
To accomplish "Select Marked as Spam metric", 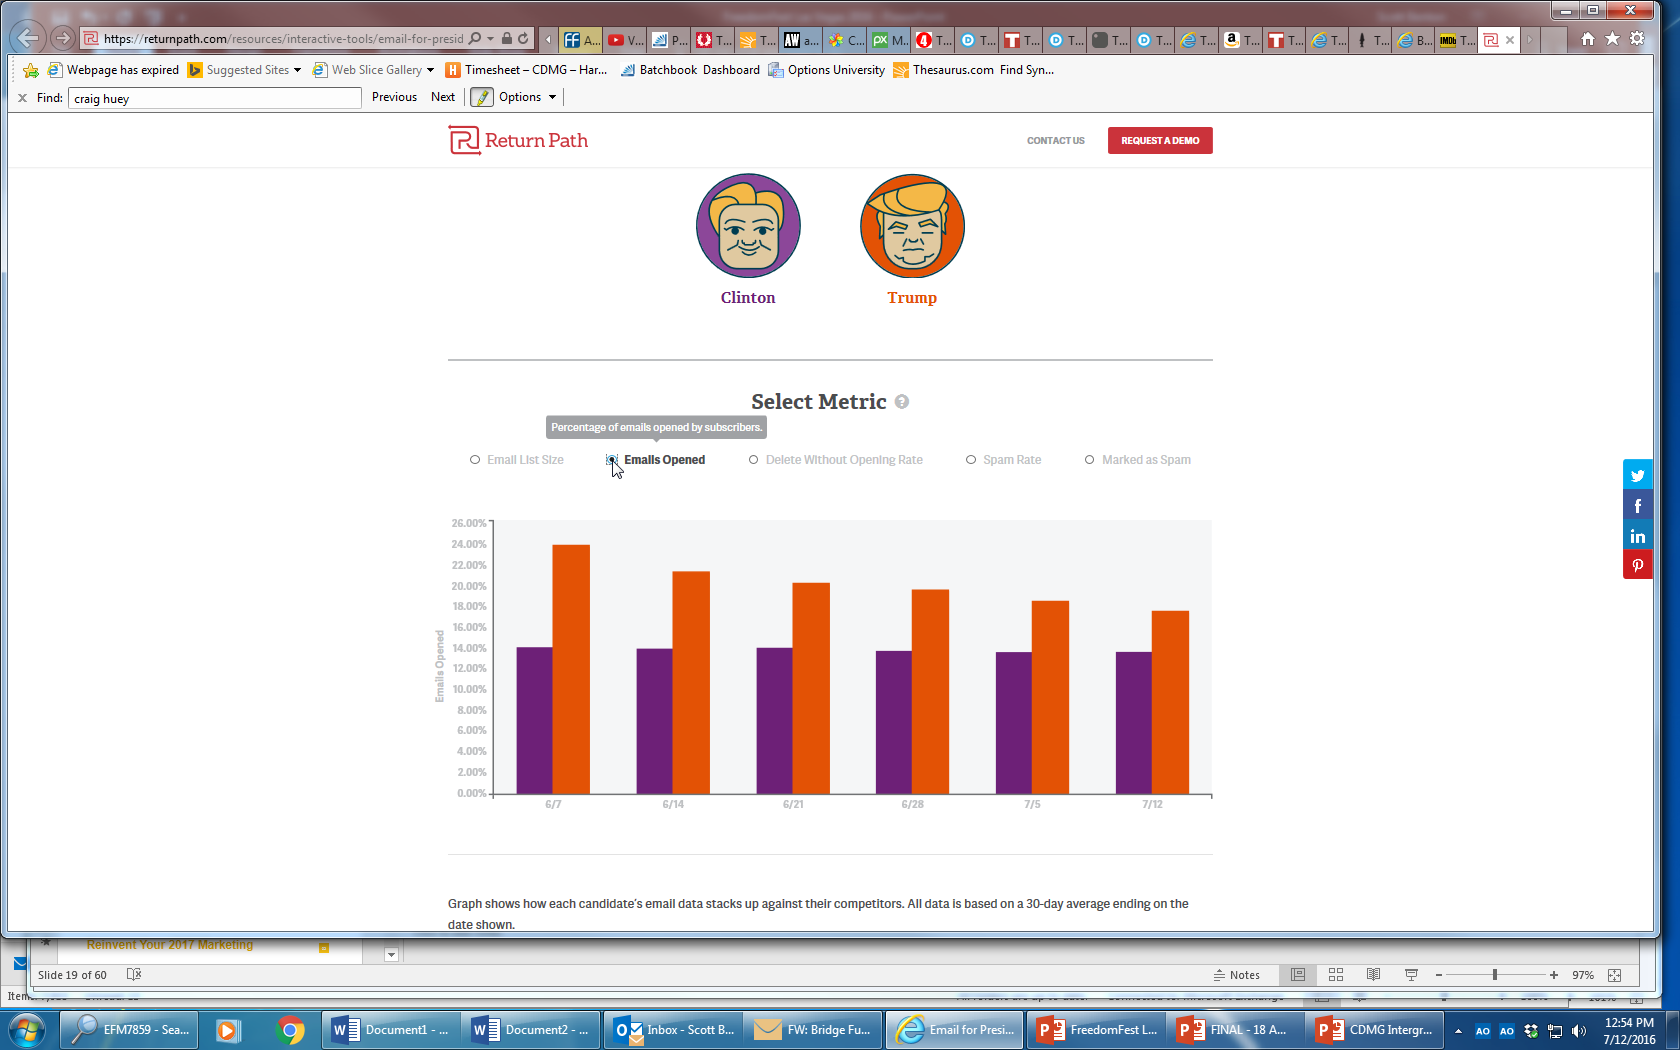I will tap(1090, 460).
